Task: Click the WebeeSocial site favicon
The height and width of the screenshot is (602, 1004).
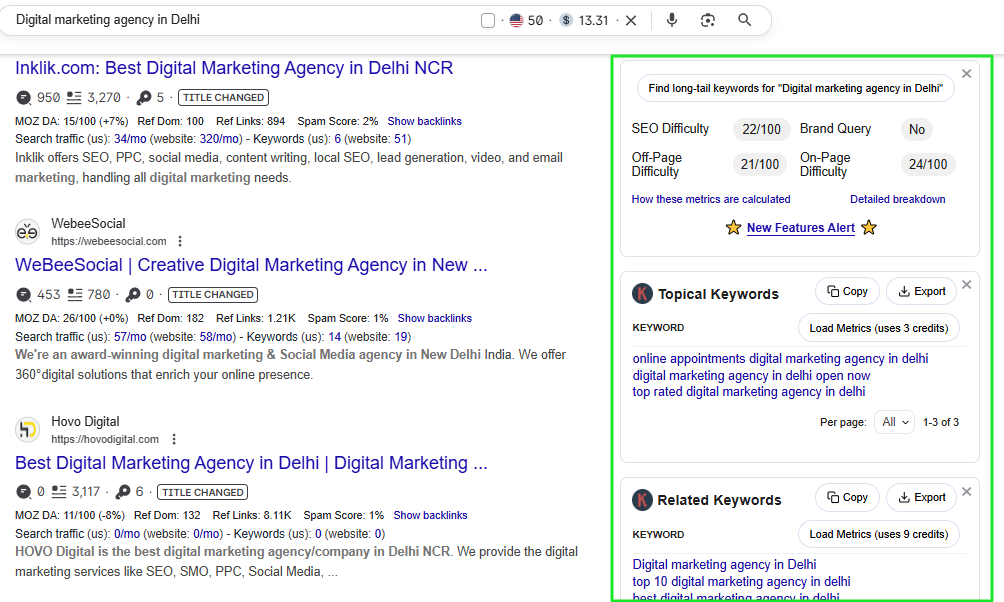Action: tap(28, 232)
